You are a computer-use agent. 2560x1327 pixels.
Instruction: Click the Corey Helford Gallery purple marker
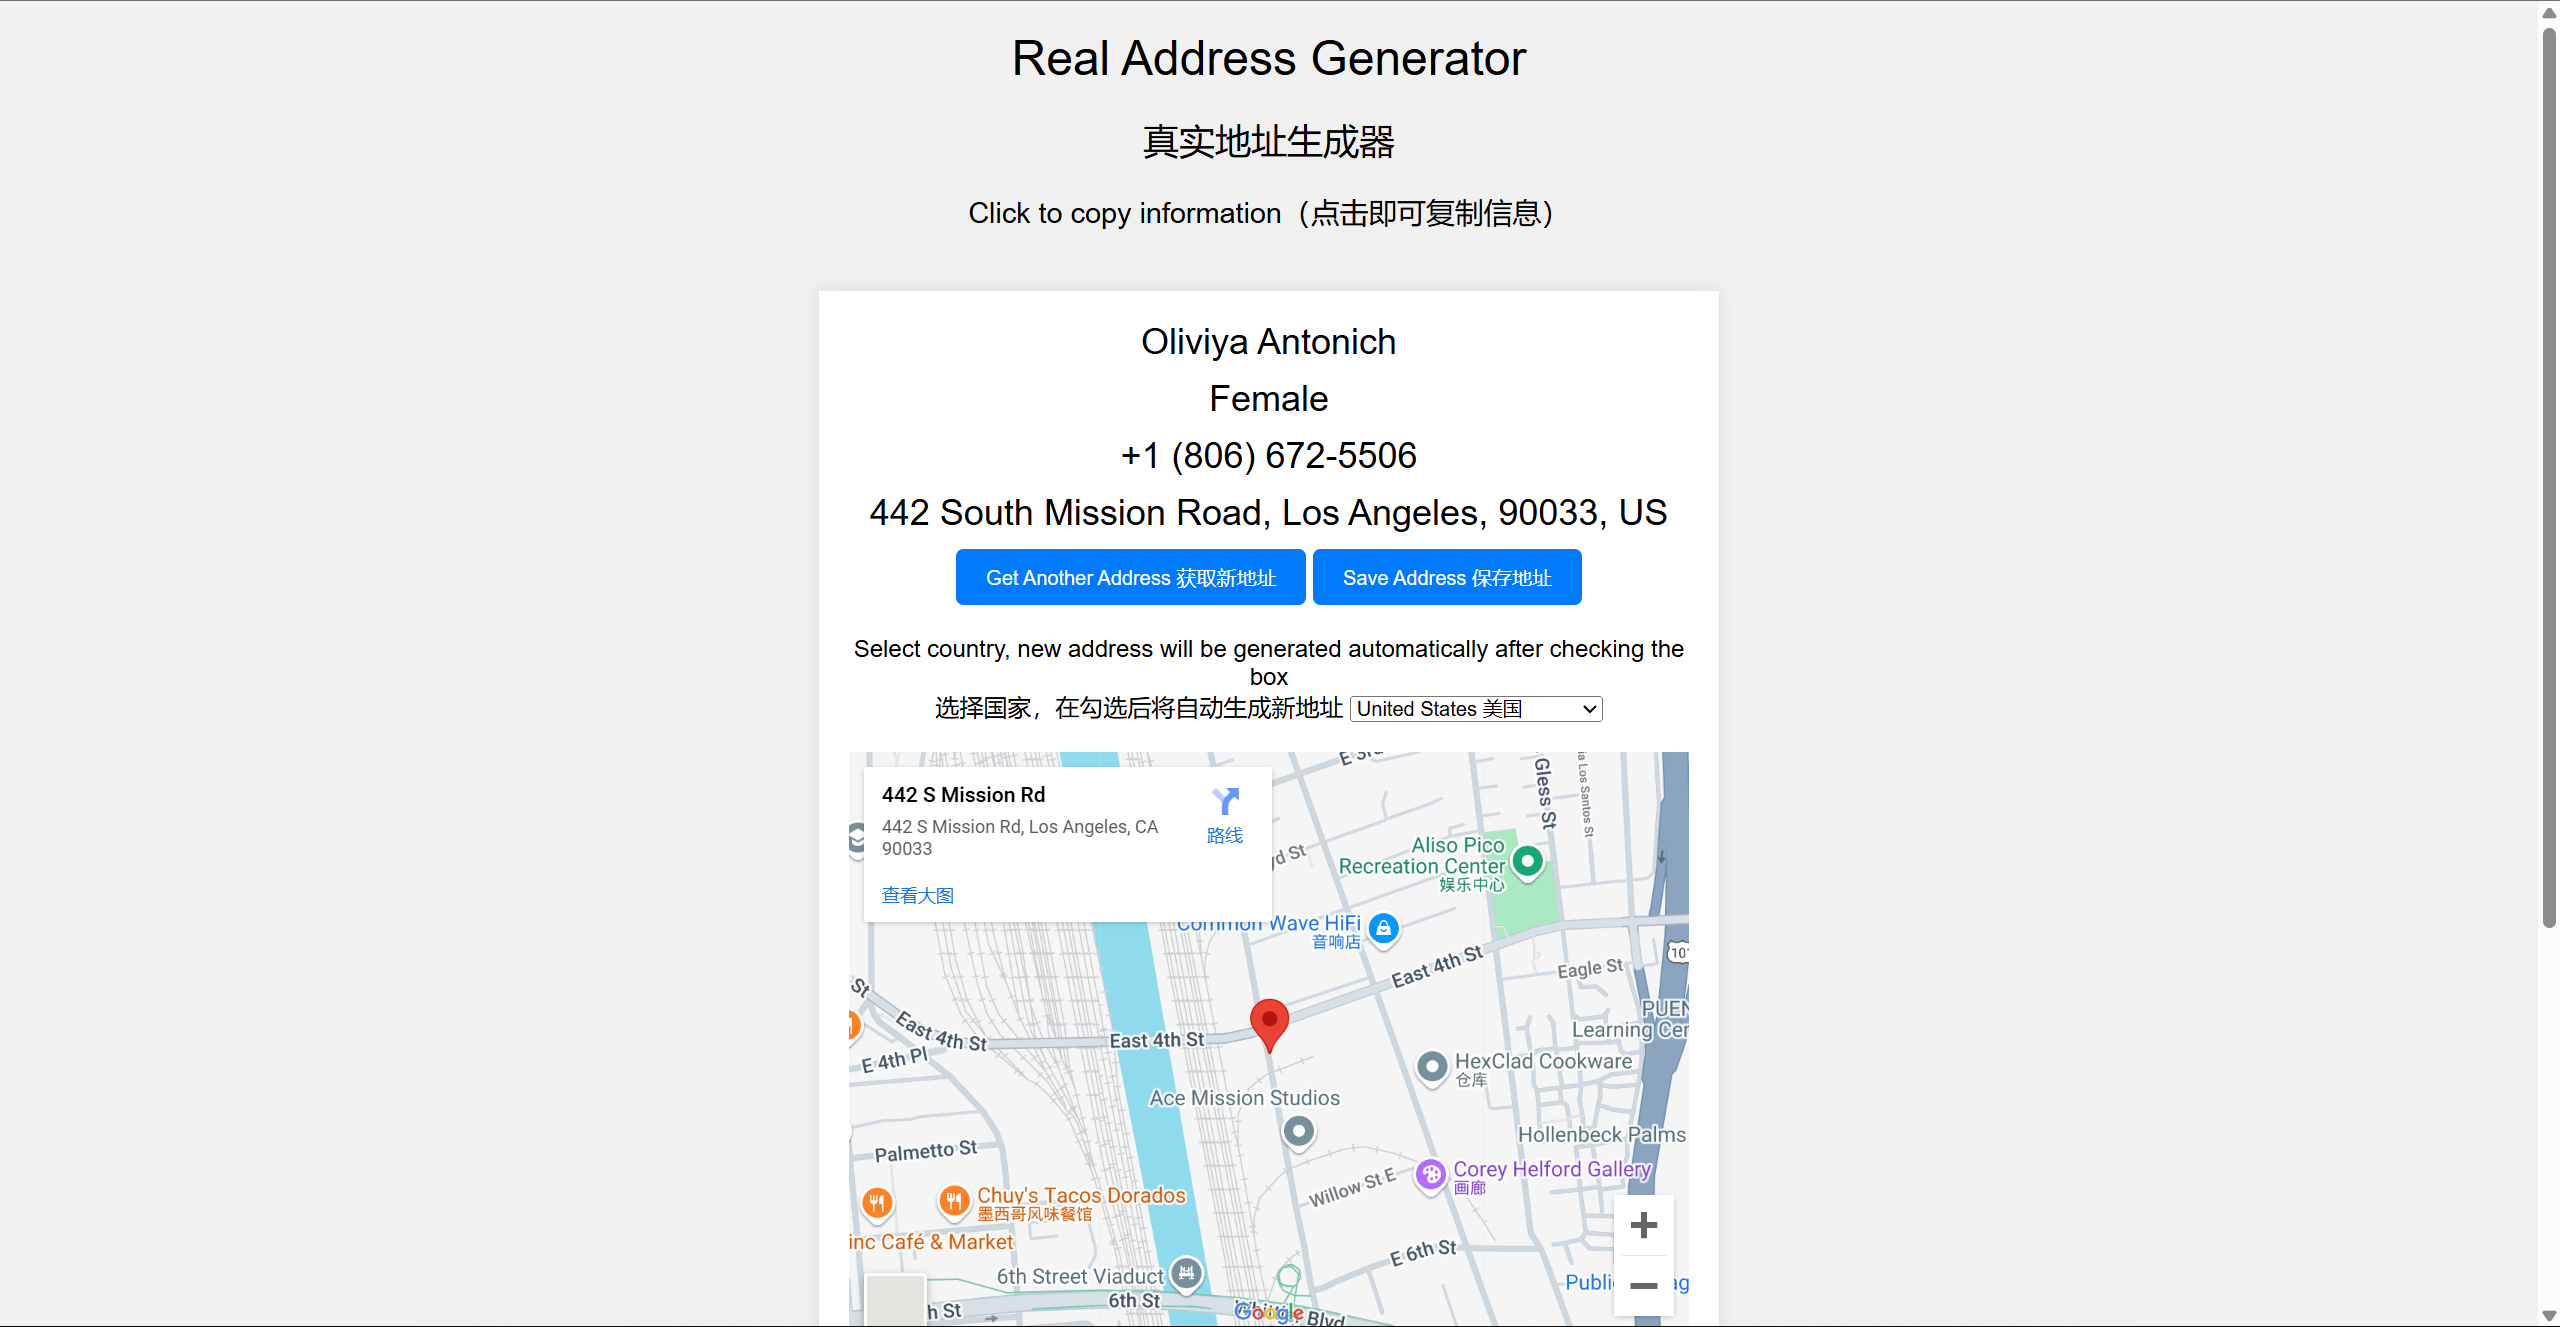point(1431,1175)
